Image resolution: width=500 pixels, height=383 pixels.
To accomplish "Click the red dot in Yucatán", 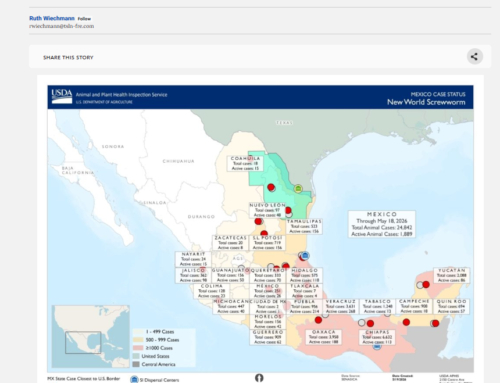I will [426, 284].
